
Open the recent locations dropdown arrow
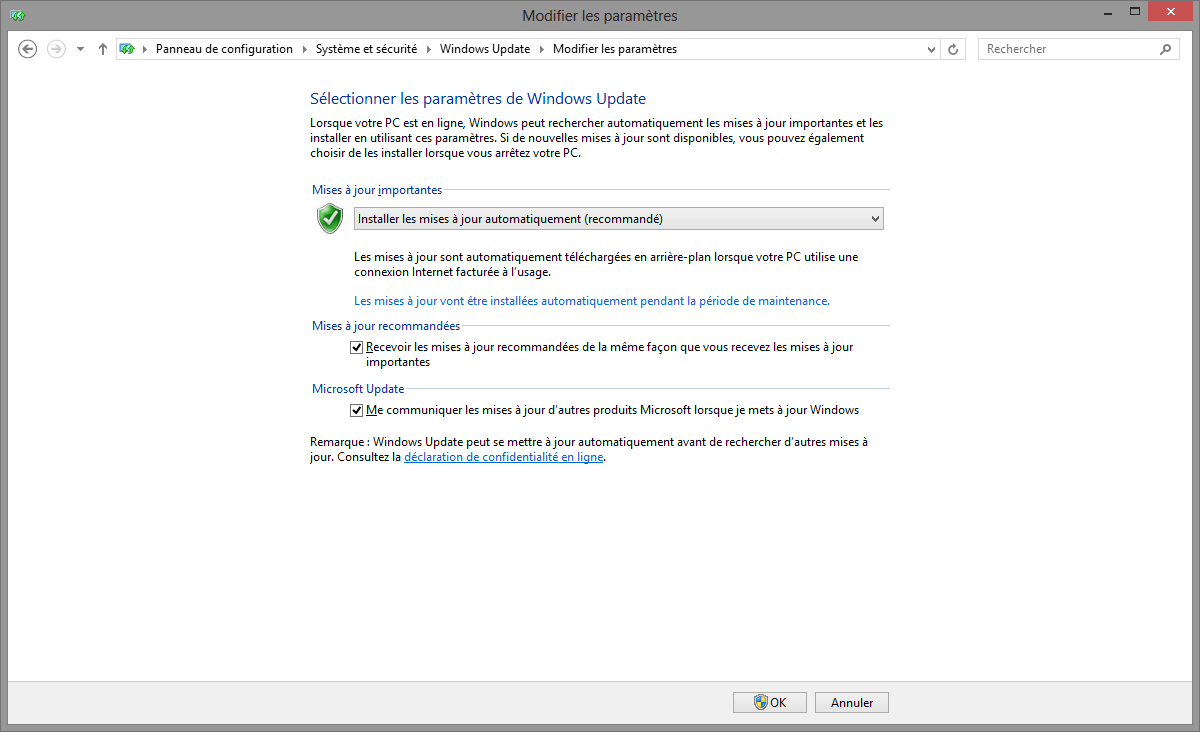[80, 49]
